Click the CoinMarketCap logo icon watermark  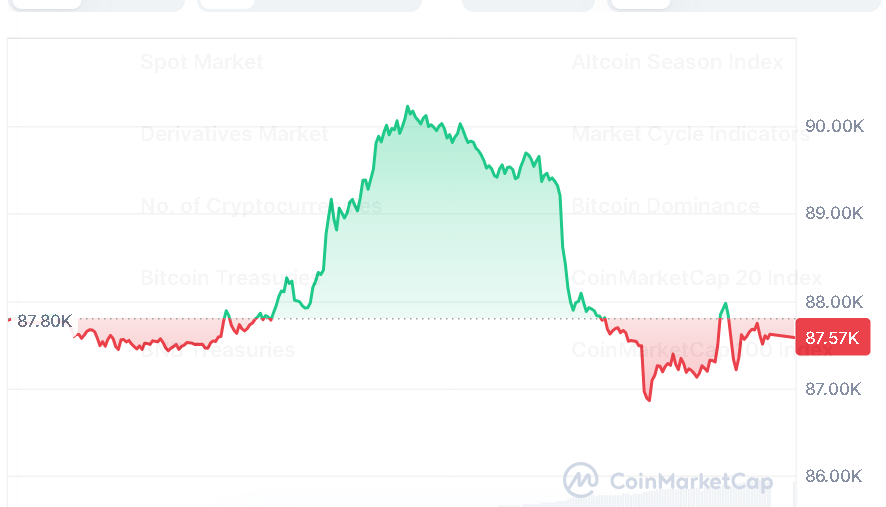point(581,481)
